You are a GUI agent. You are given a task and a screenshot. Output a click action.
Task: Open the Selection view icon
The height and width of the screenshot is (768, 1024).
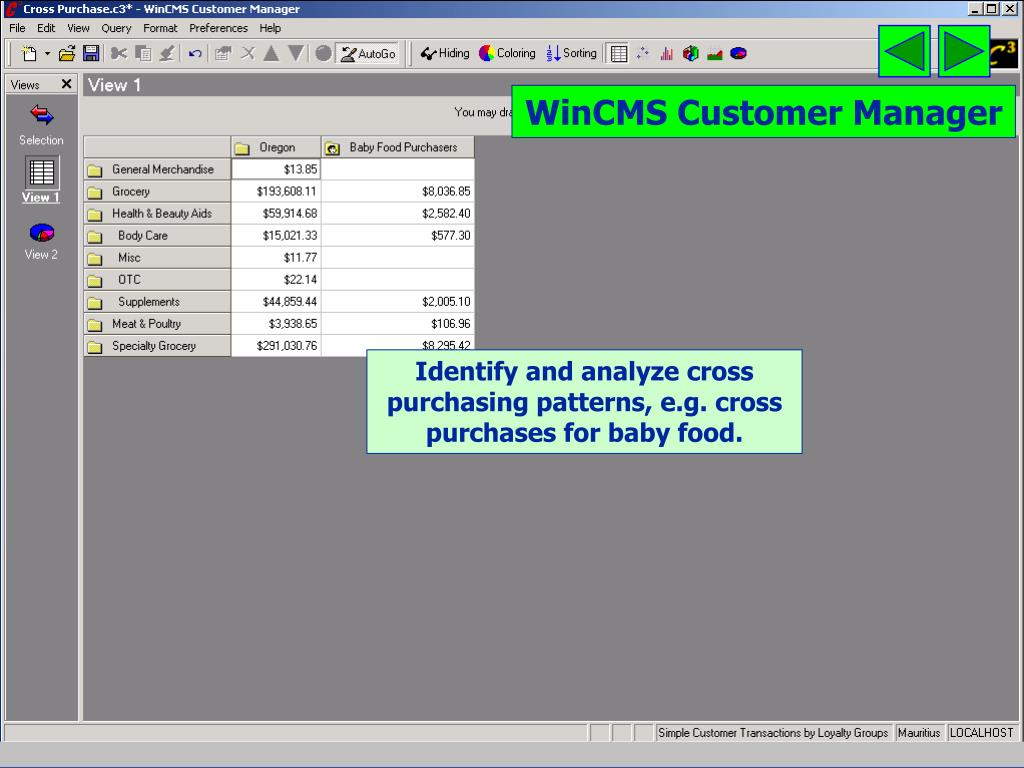pyautogui.click(x=41, y=116)
